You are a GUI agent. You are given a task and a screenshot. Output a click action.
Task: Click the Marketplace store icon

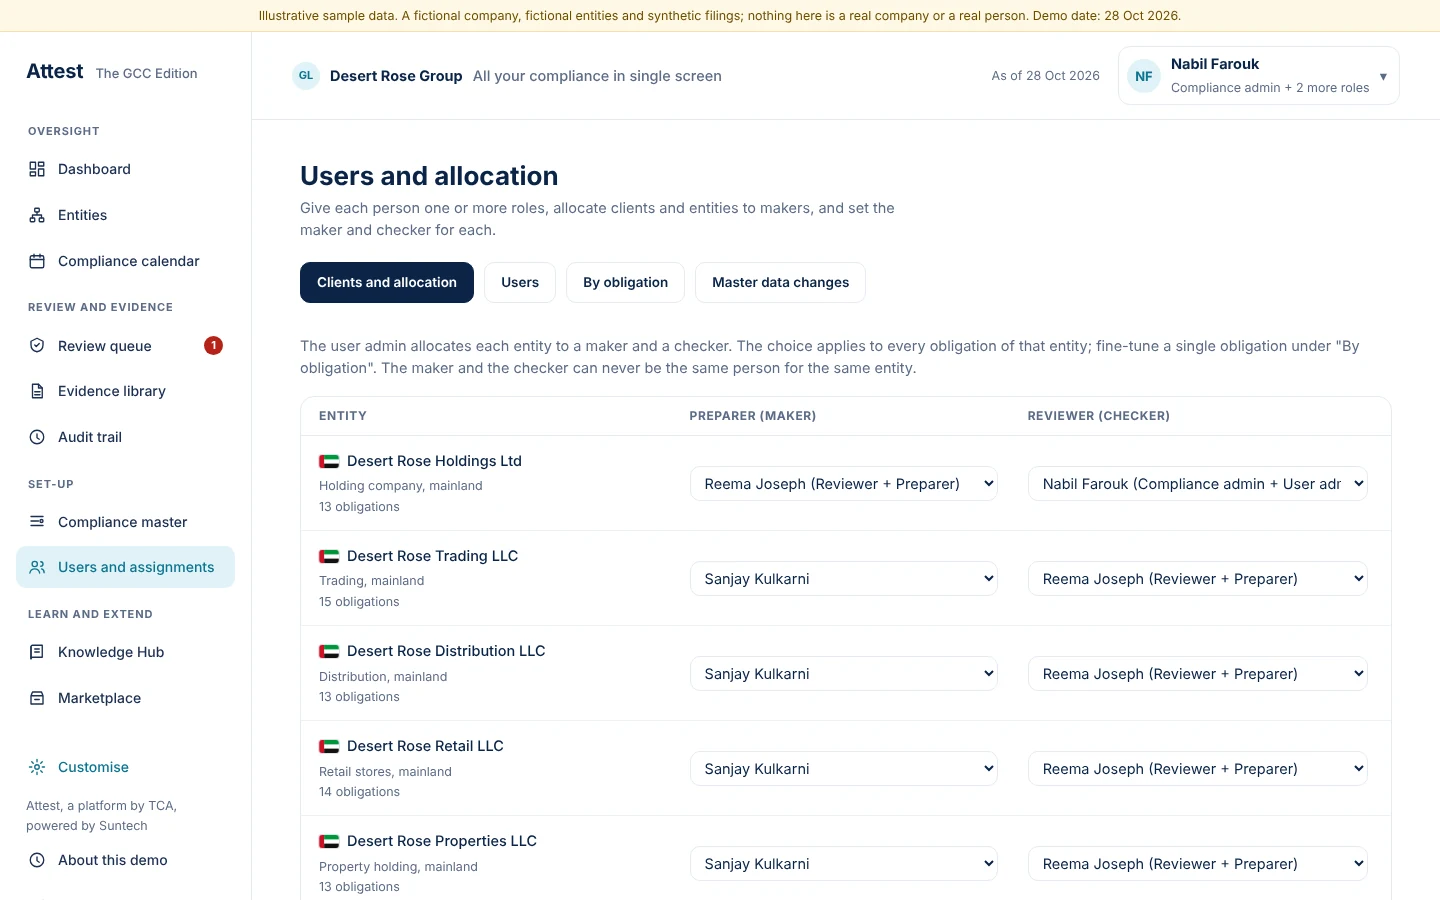pyautogui.click(x=37, y=698)
